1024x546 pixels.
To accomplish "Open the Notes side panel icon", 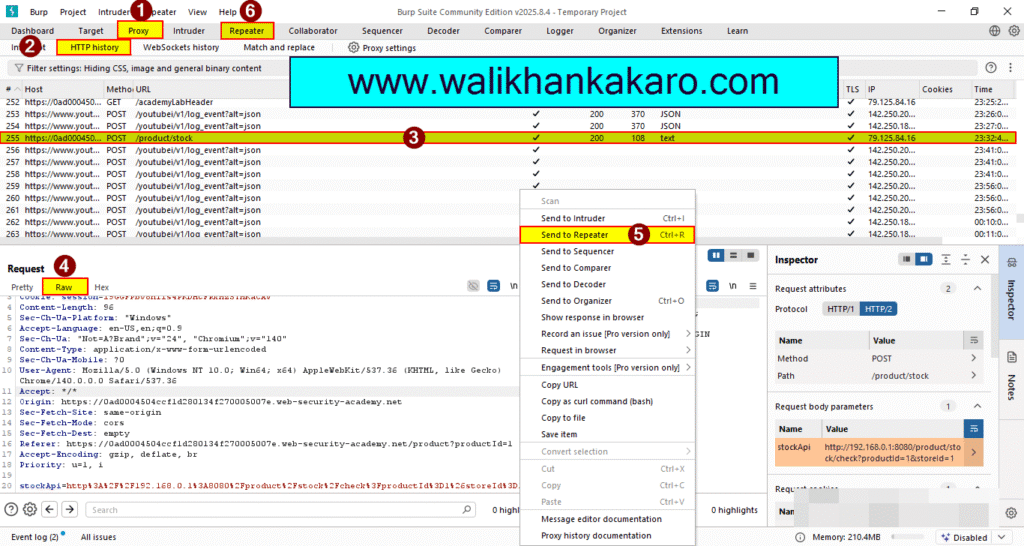I will pos(1011,369).
